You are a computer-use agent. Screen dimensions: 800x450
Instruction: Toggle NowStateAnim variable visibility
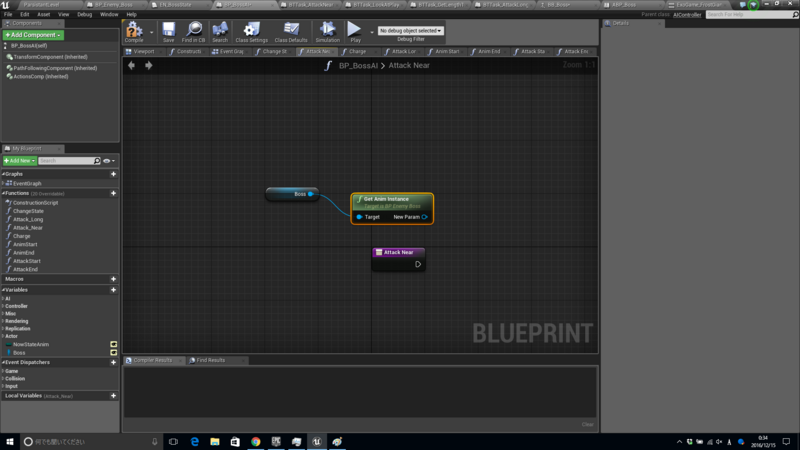tap(113, 344)
